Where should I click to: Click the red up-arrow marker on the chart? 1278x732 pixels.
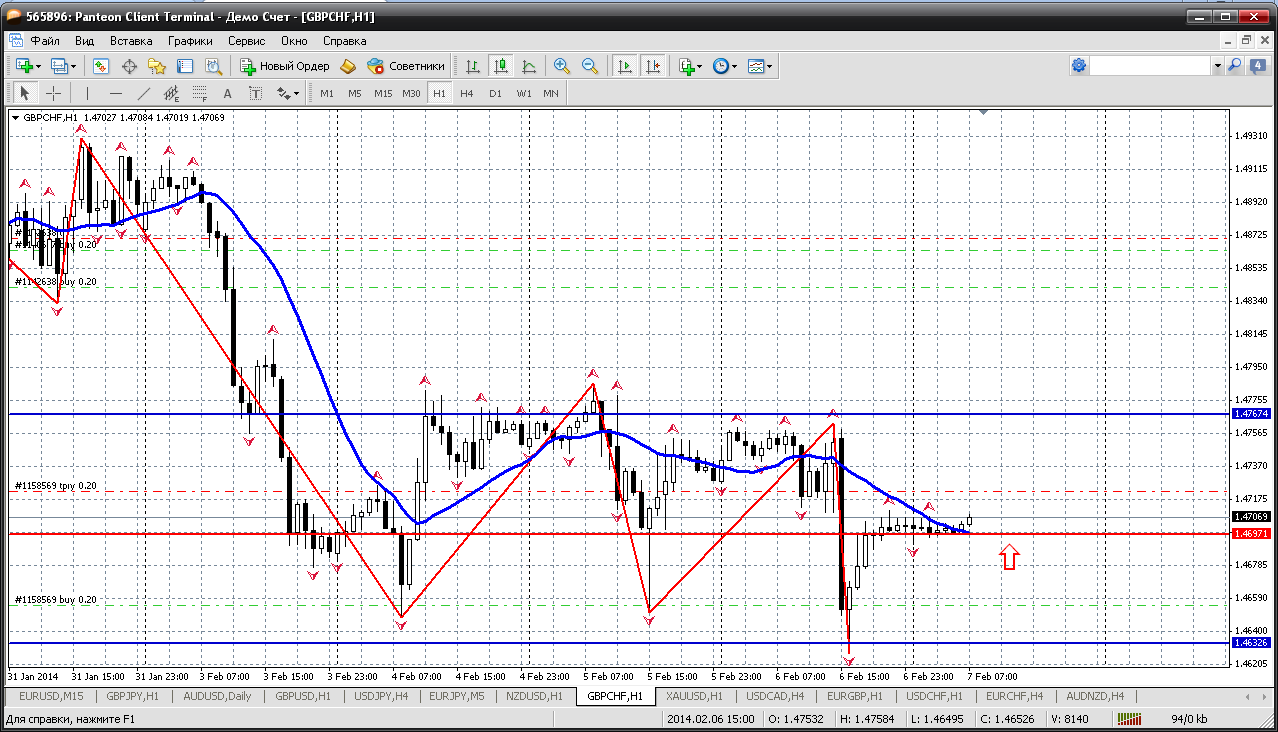click(x=1010, y=557)
